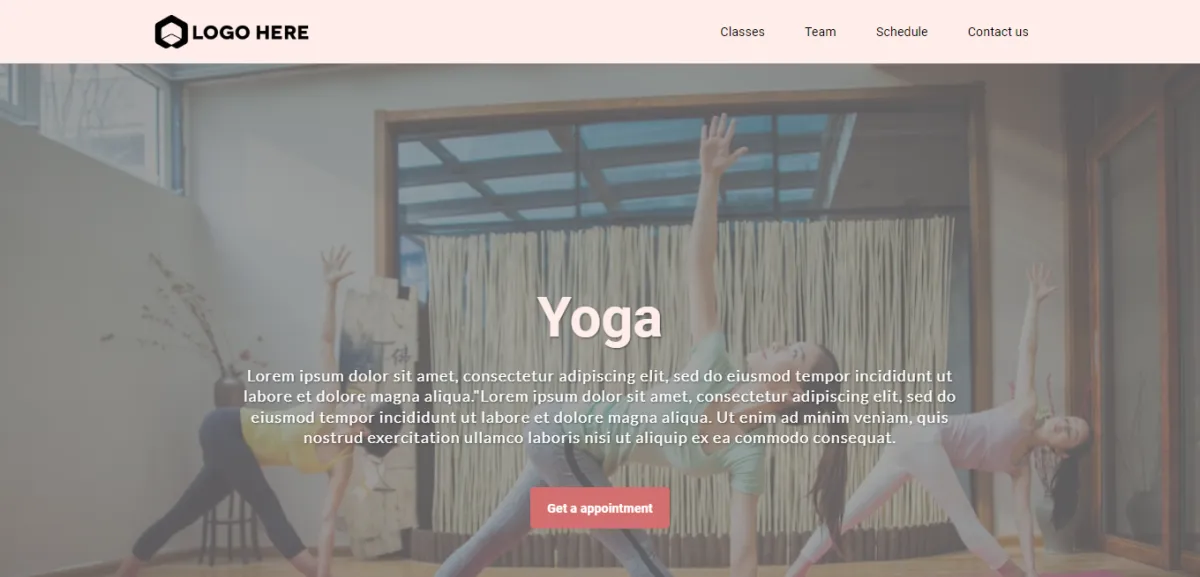The width and height of the screenshot is (1200, 577).
Task: Open the Classes menu item
Action: [x=742, y=32]
